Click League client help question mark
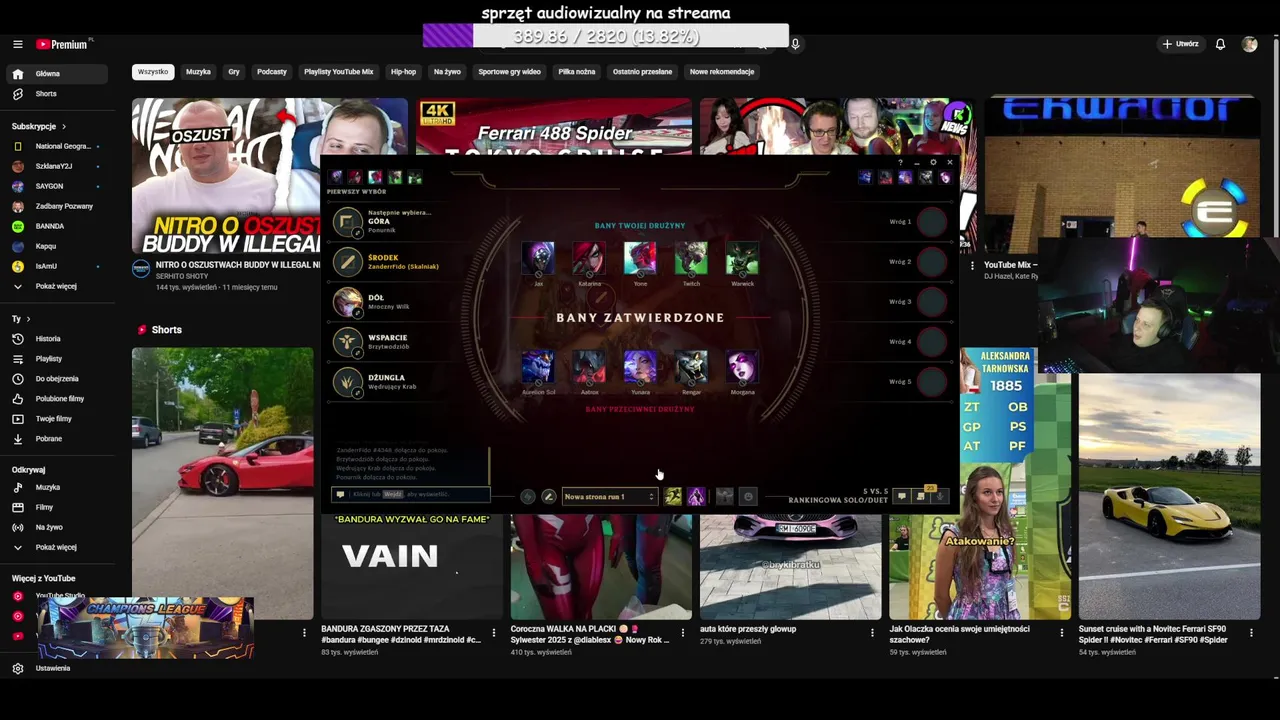 click(x=900, y=162)
